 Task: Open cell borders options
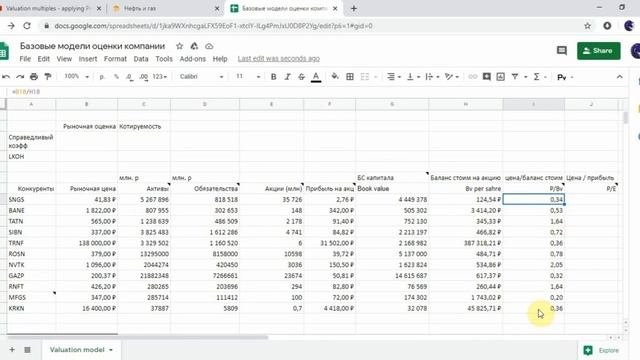pos(350,77)
